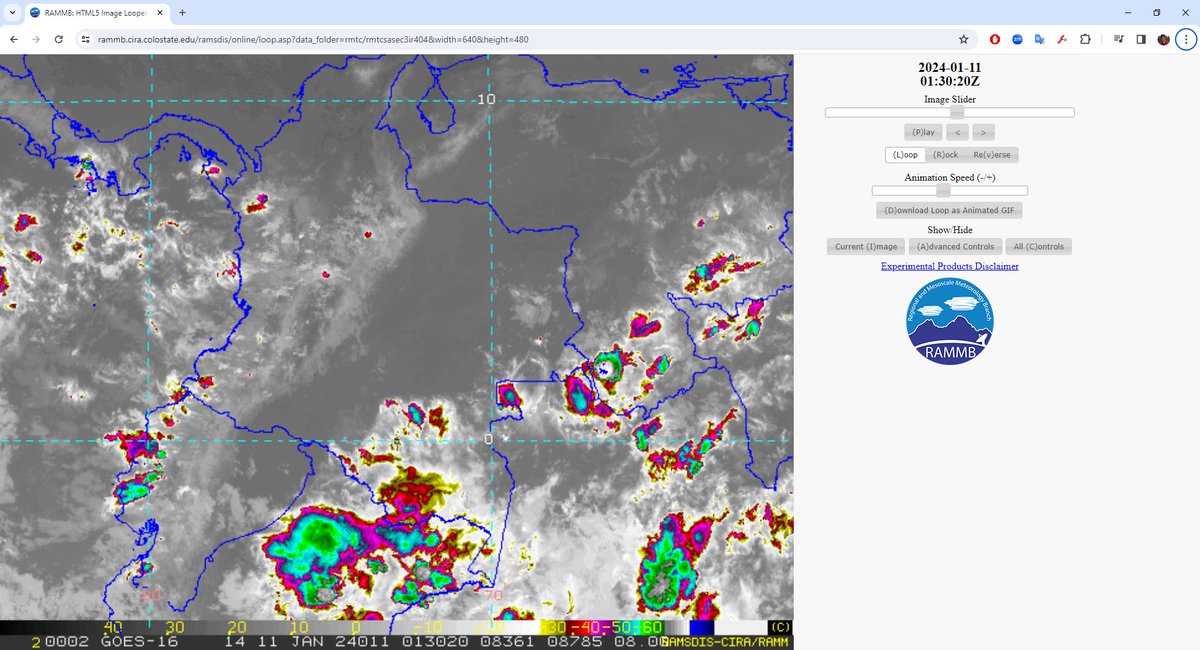
Task: Open the media controls icon
Action: click(x=1118, y=39)
